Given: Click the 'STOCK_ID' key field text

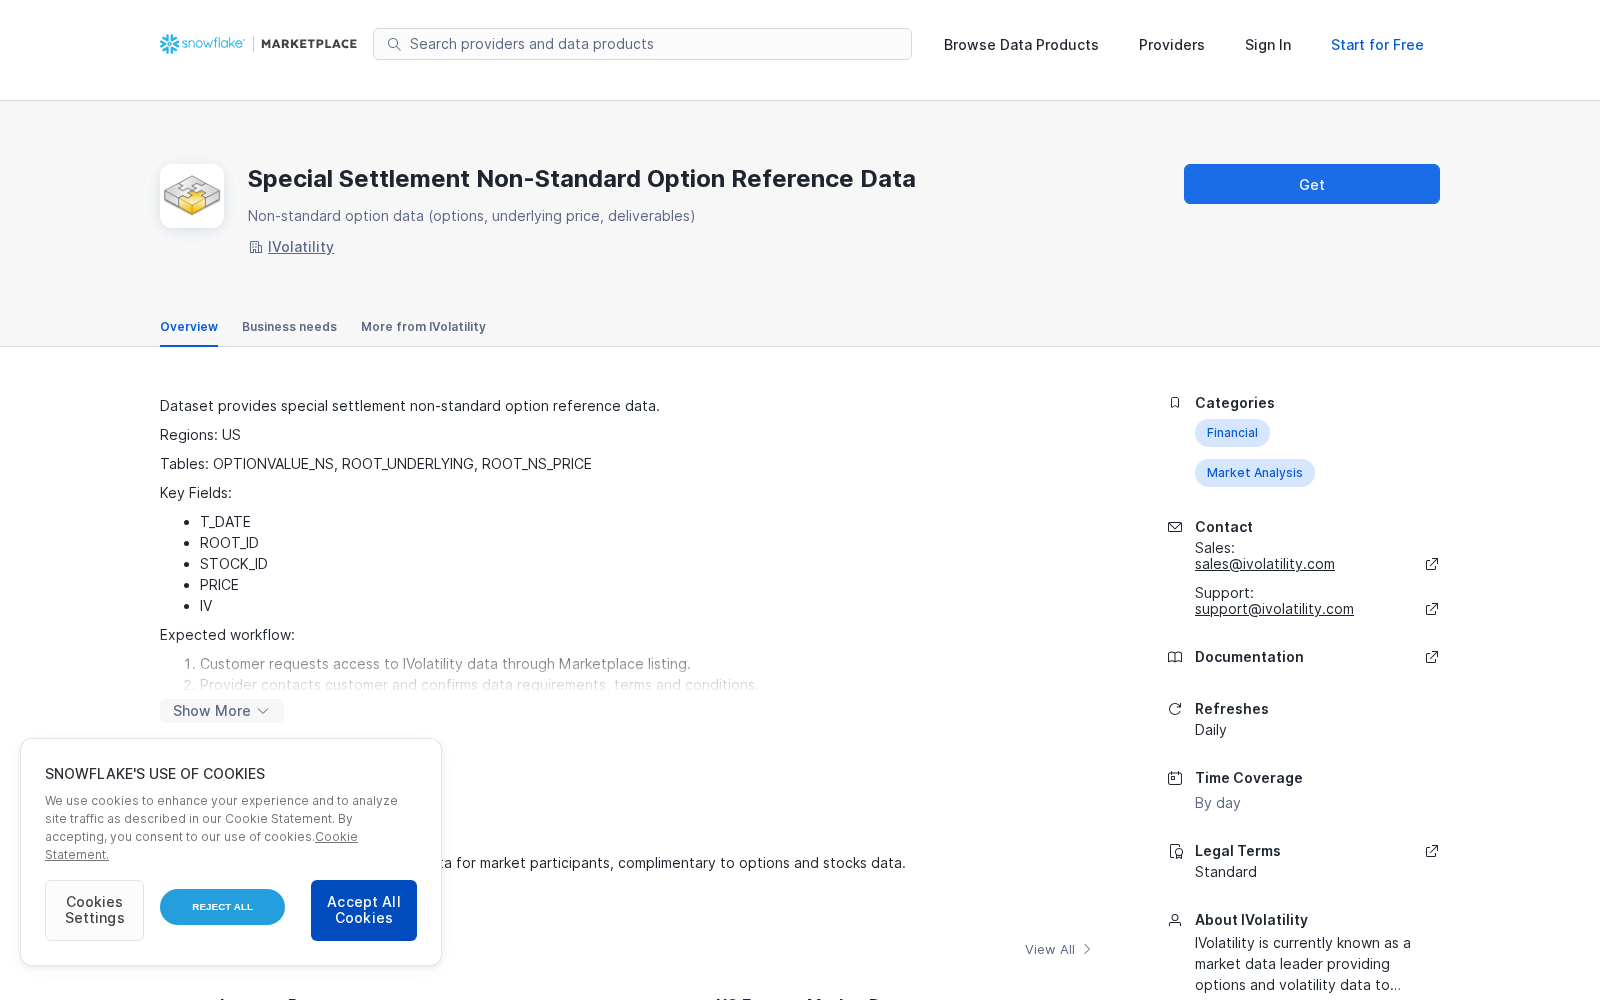Looking at the screenshot, I should (234, 564).
